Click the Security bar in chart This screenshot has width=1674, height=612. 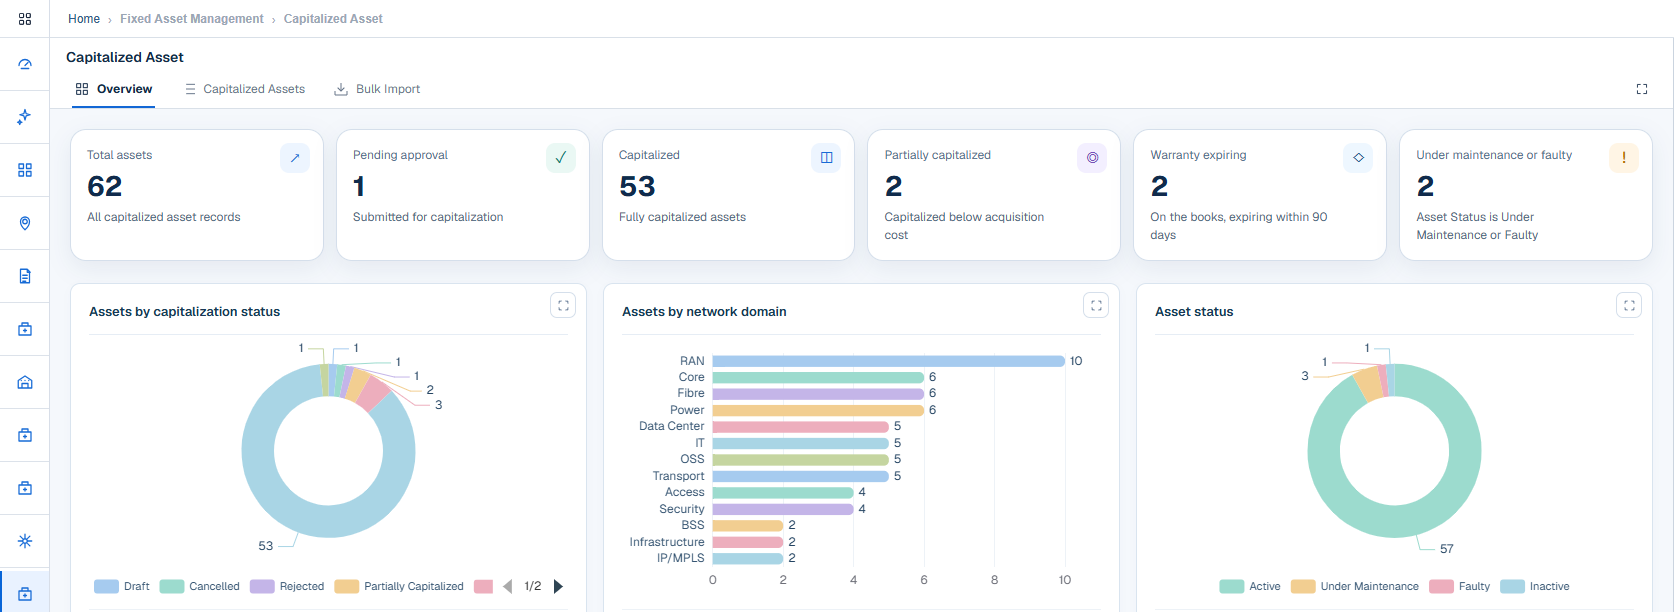(x=783, y=509)
